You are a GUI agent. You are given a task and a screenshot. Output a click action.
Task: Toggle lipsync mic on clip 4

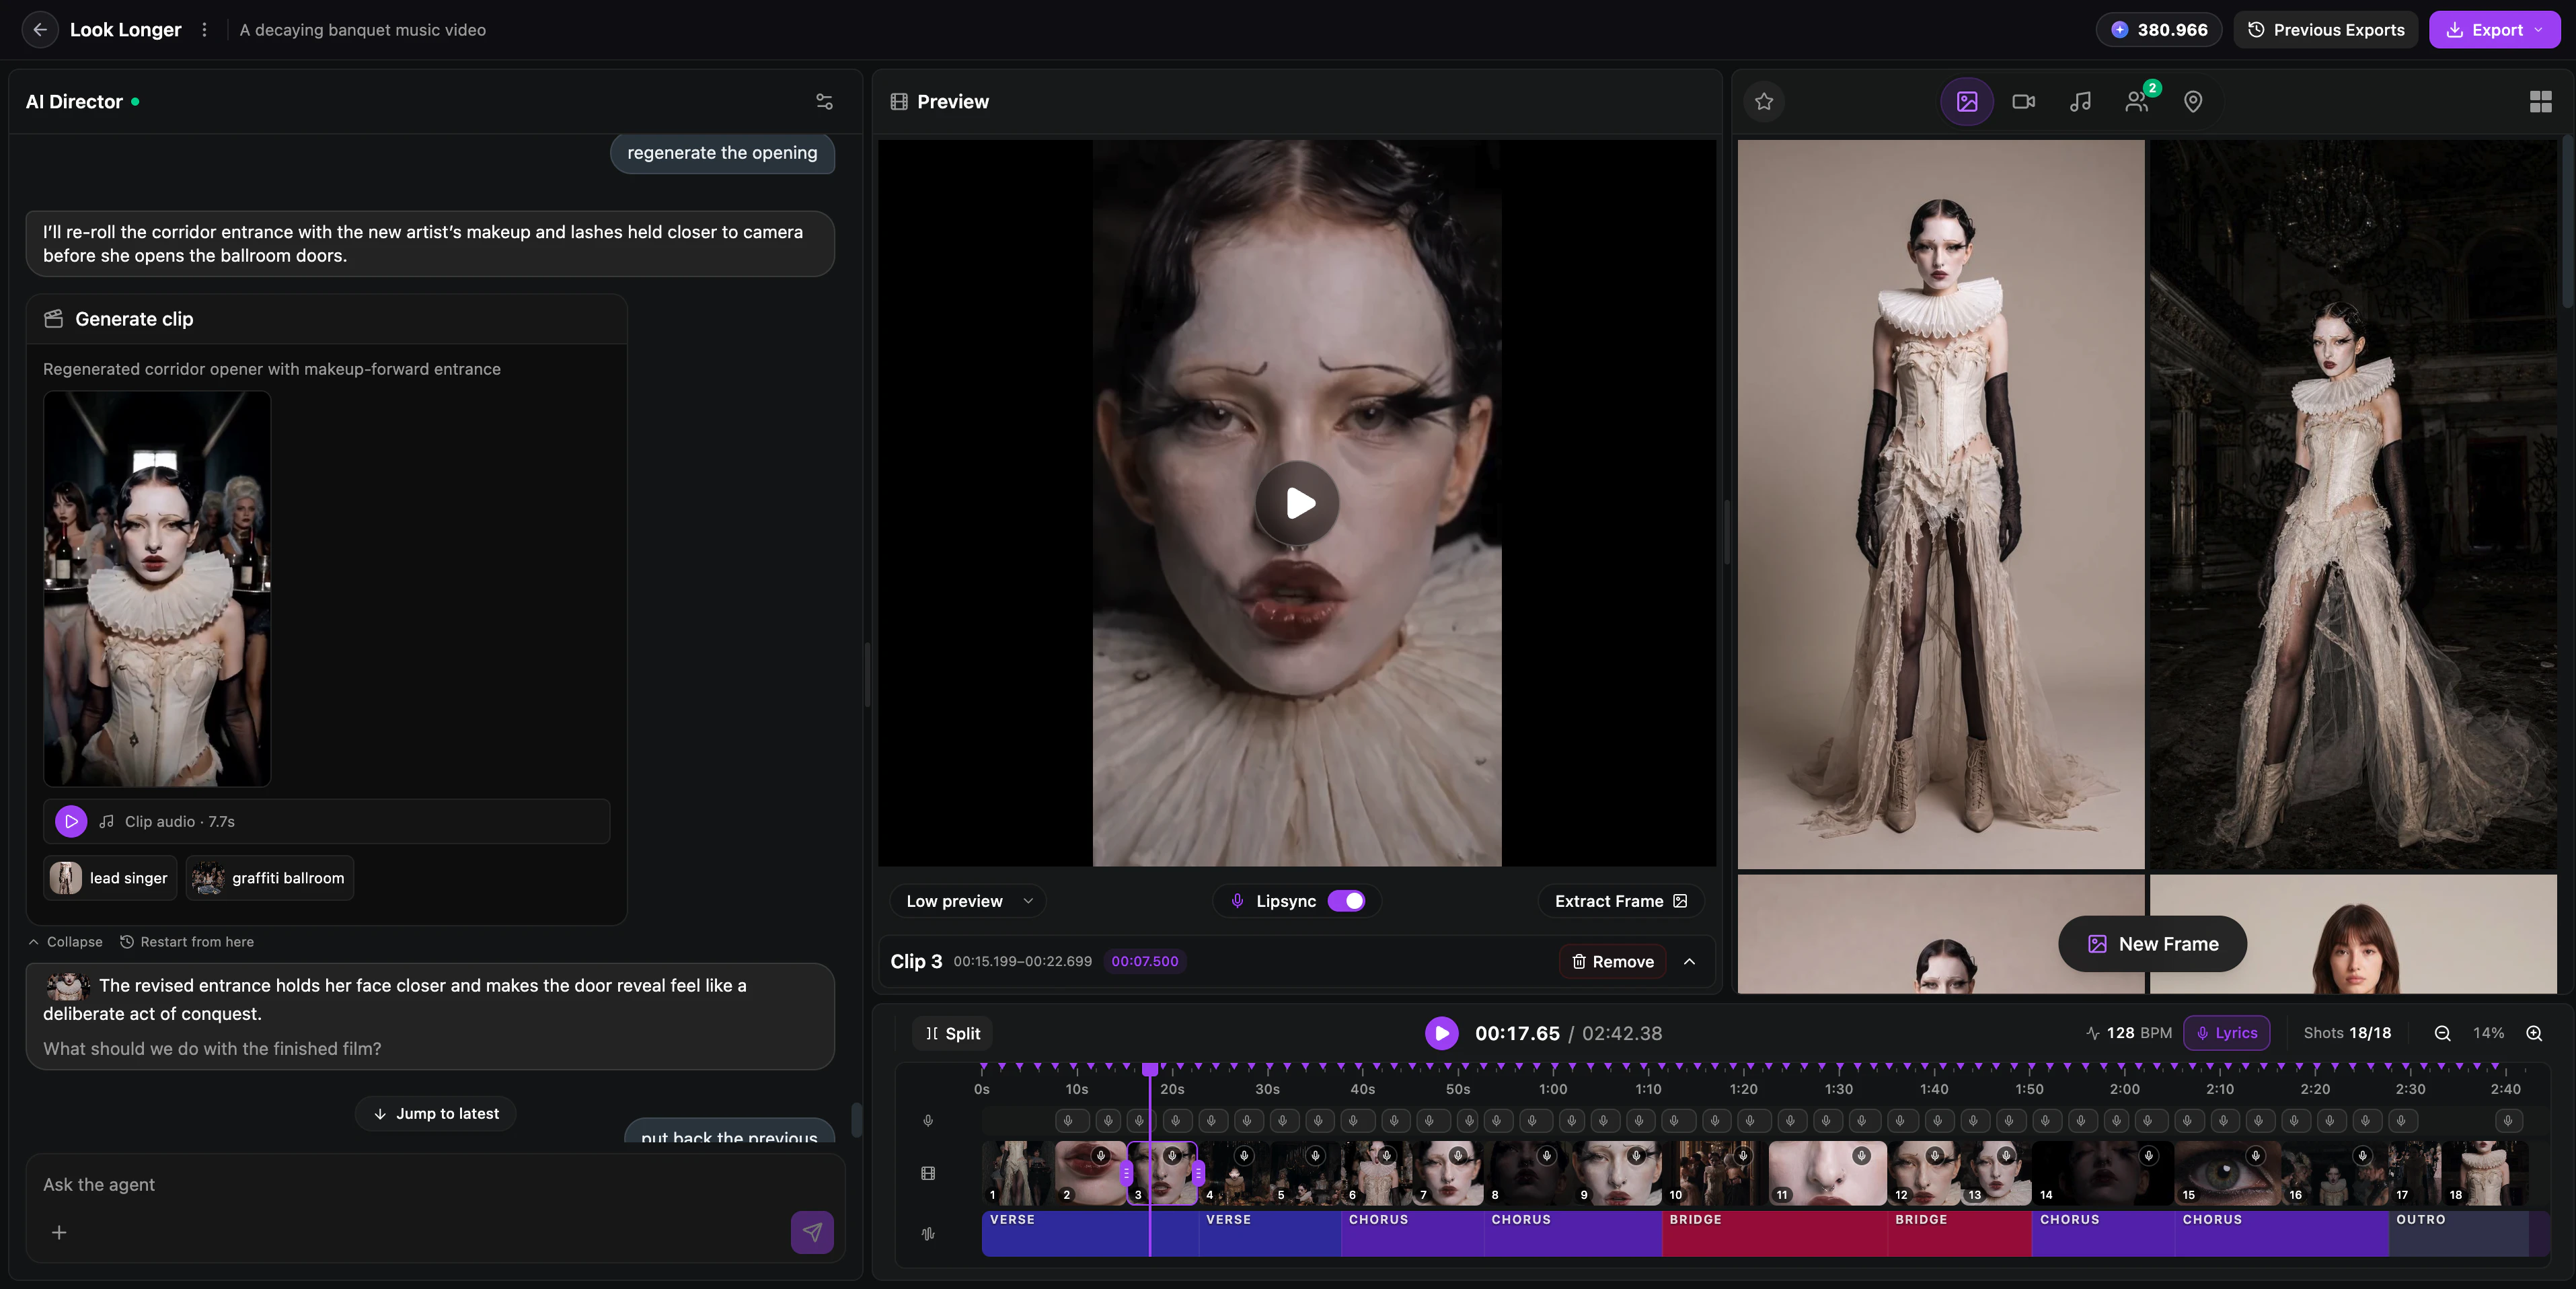tap(1244, 1156)
